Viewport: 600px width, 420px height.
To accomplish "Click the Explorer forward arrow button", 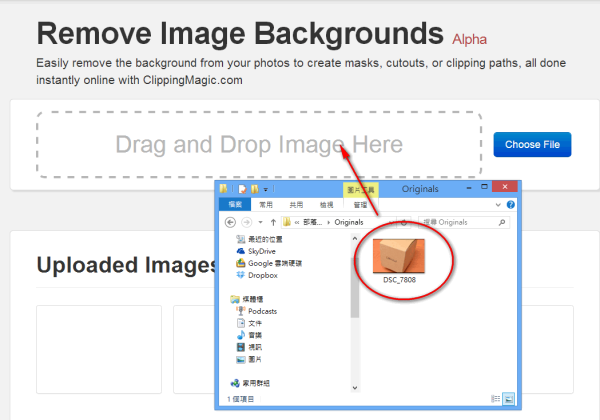I will point(247,222).
